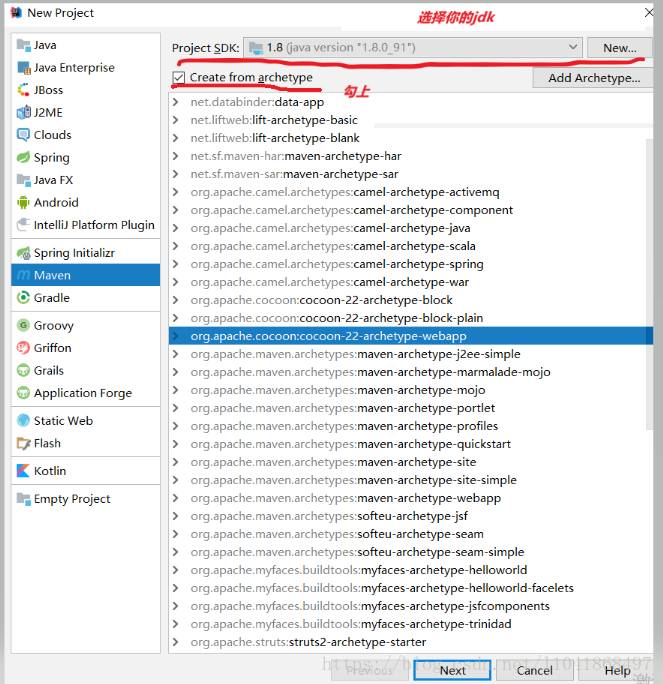Click Add Archetype... button
663x684 pixels.
593,78
